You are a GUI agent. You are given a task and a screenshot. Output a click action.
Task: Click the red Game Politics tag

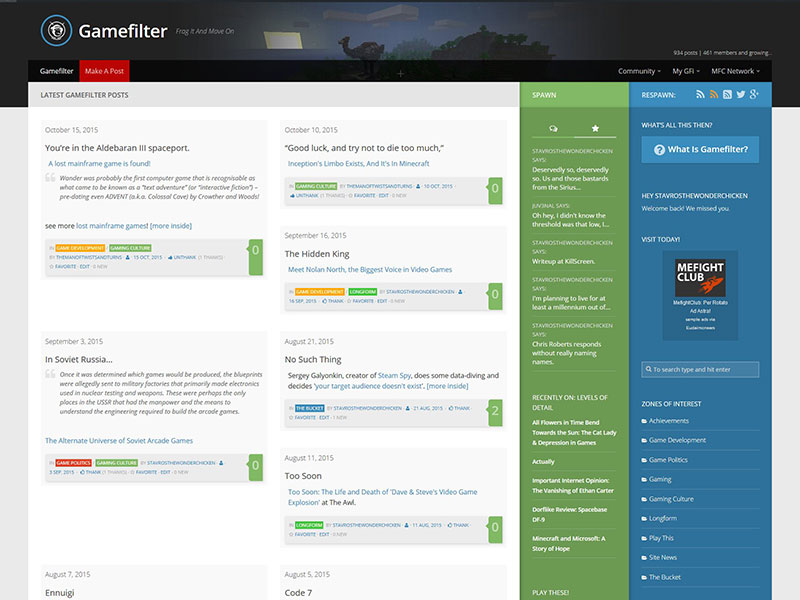click(x=73, y=463)
